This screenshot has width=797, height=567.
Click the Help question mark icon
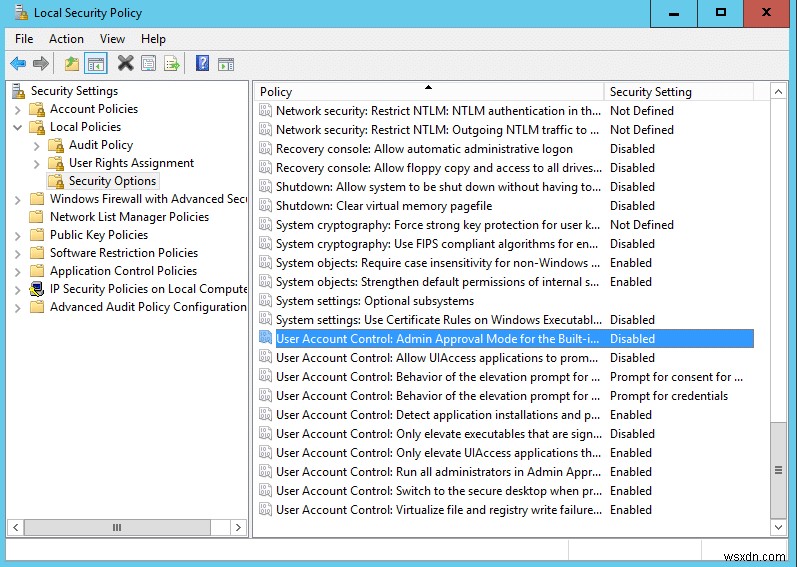[202, 64]
